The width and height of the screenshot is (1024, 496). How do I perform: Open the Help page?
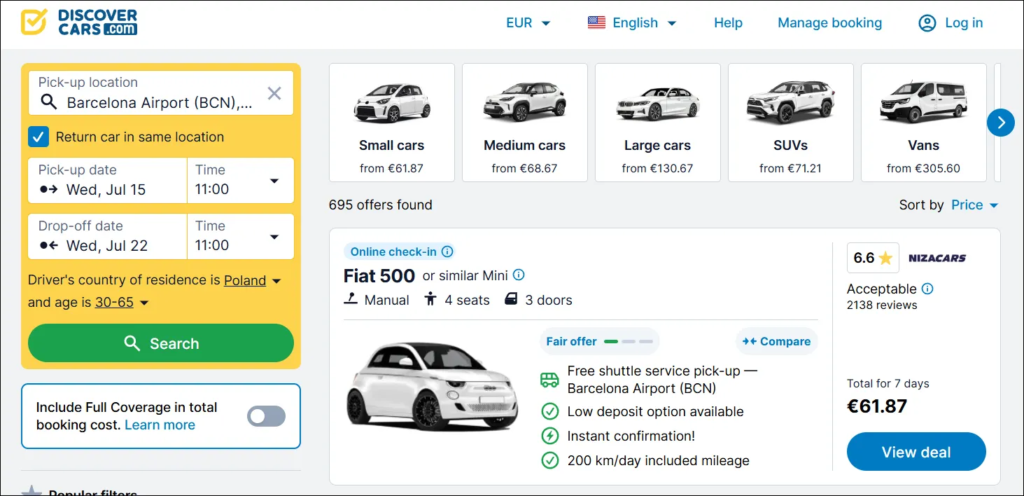(x=728, y=23)
